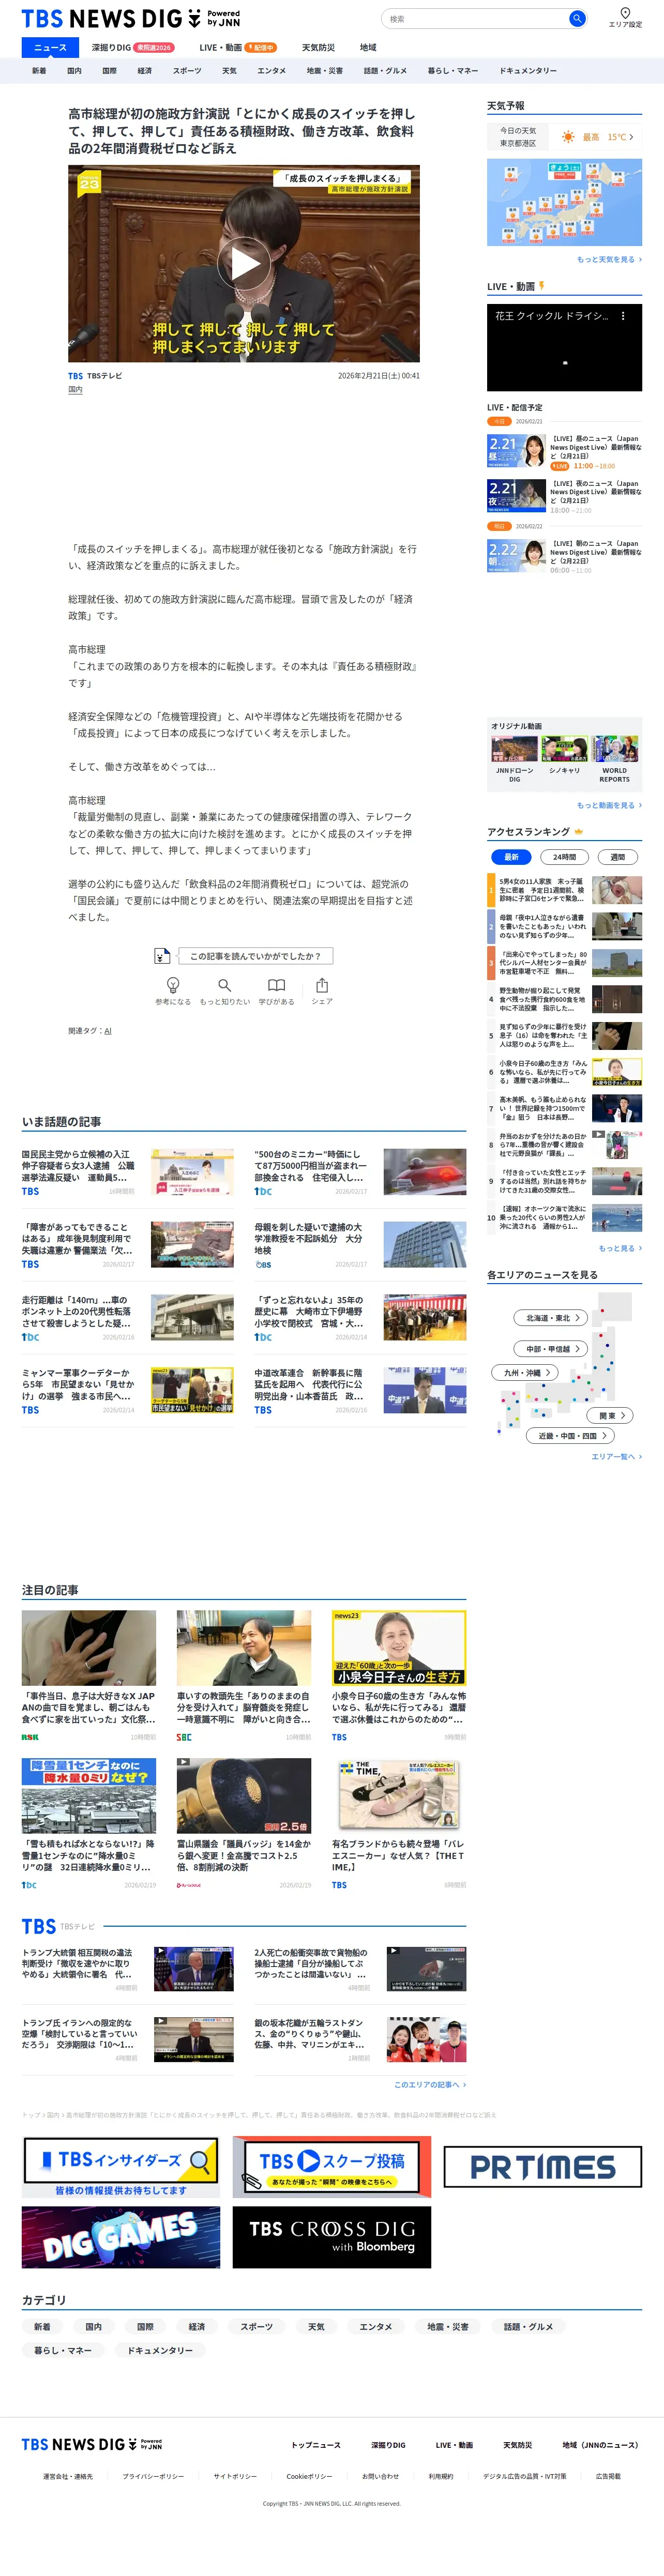Open ドキュメンタリー in the sub-navigation bar
This screenshot has width=664, height=2576.
coord(528,71)
